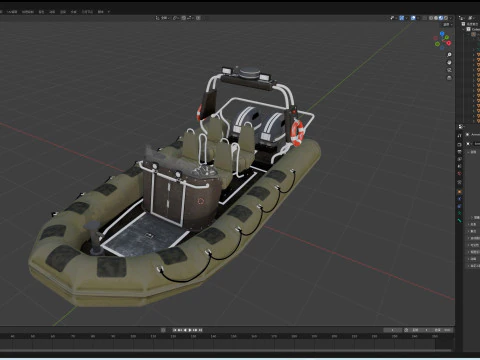Collapse the Collection tree arrow in outliner
480x360 pixels.
point(464,29)
